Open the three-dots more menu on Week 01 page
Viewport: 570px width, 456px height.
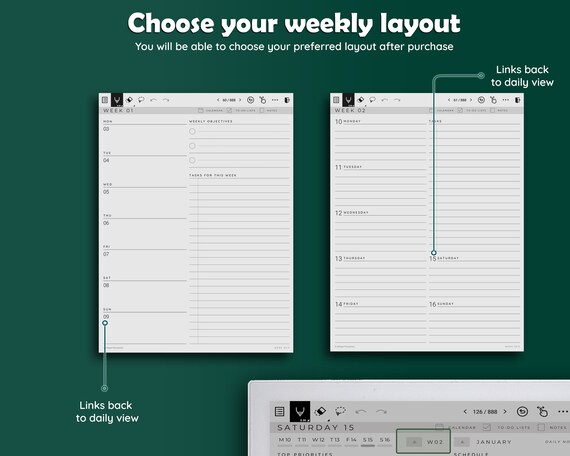[275, 100]
